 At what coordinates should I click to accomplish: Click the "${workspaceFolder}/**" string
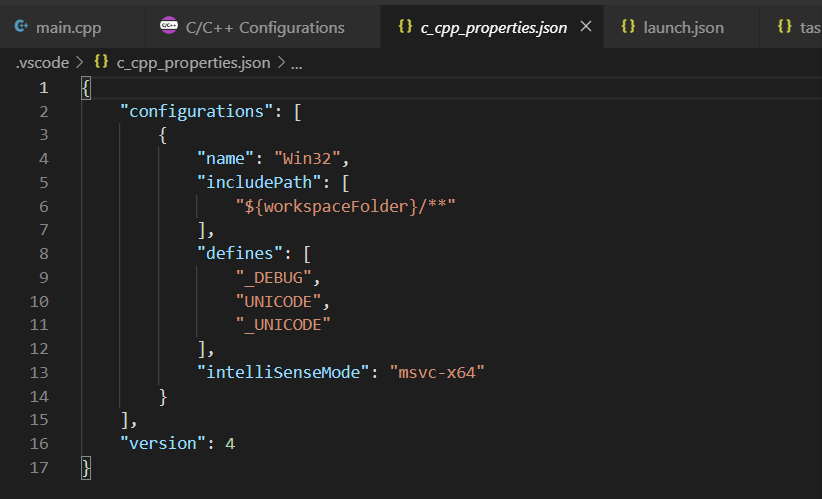coord(345,207)
